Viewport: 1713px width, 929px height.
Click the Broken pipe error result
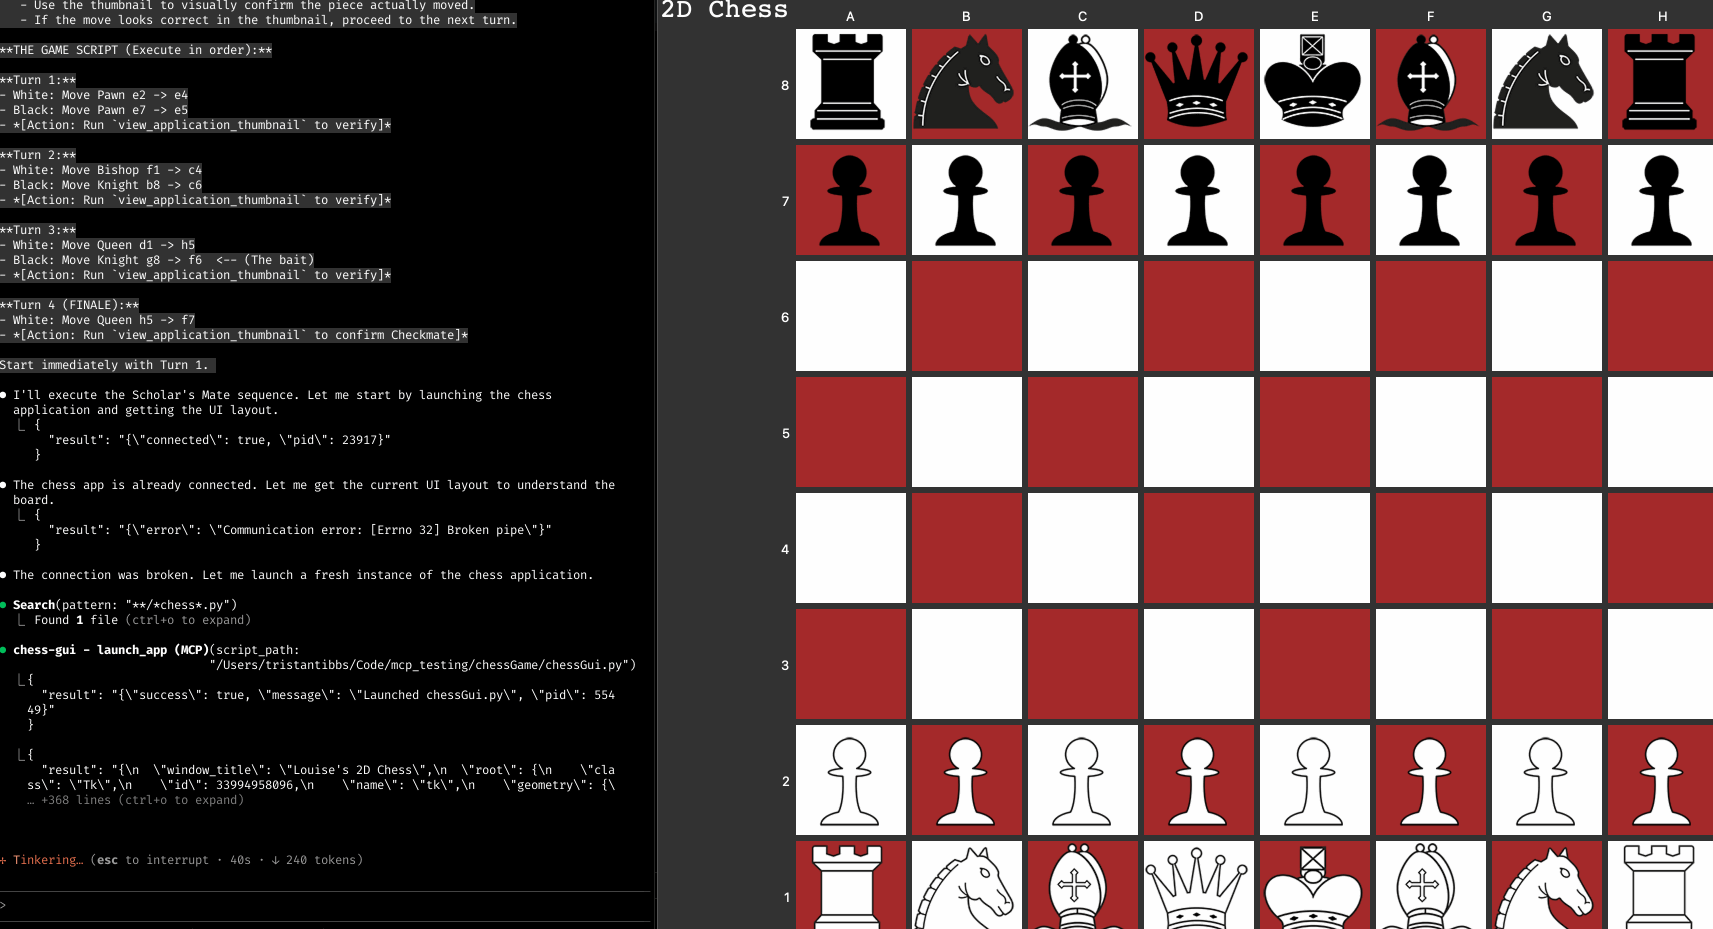[300, 530]
